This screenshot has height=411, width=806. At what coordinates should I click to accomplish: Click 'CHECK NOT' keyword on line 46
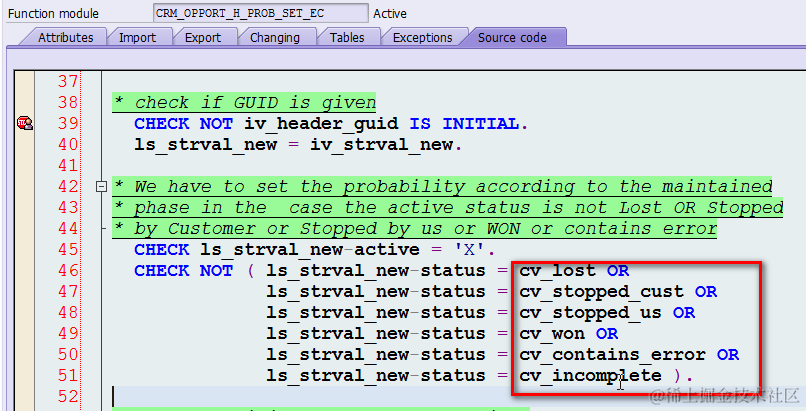(184, 271)
